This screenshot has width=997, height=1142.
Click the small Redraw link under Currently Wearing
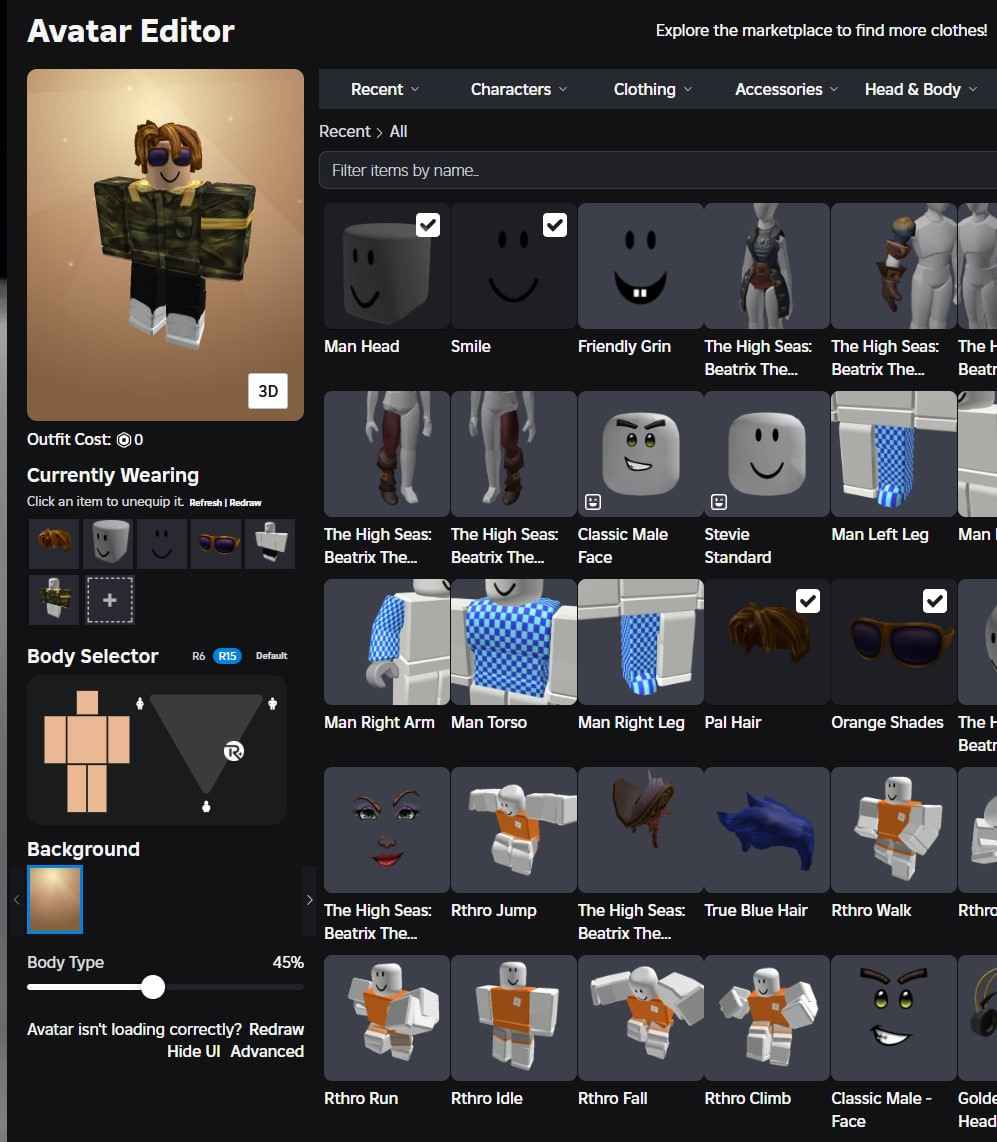click(245, 503)
